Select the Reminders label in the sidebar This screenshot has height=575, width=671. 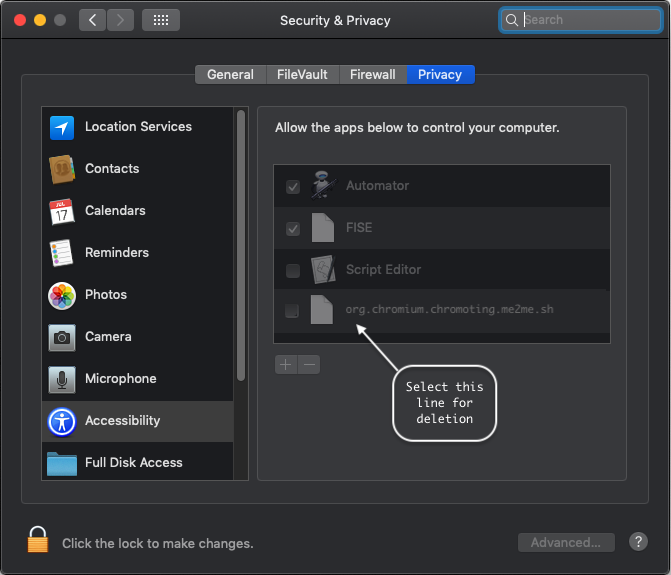tap(117, 252)
